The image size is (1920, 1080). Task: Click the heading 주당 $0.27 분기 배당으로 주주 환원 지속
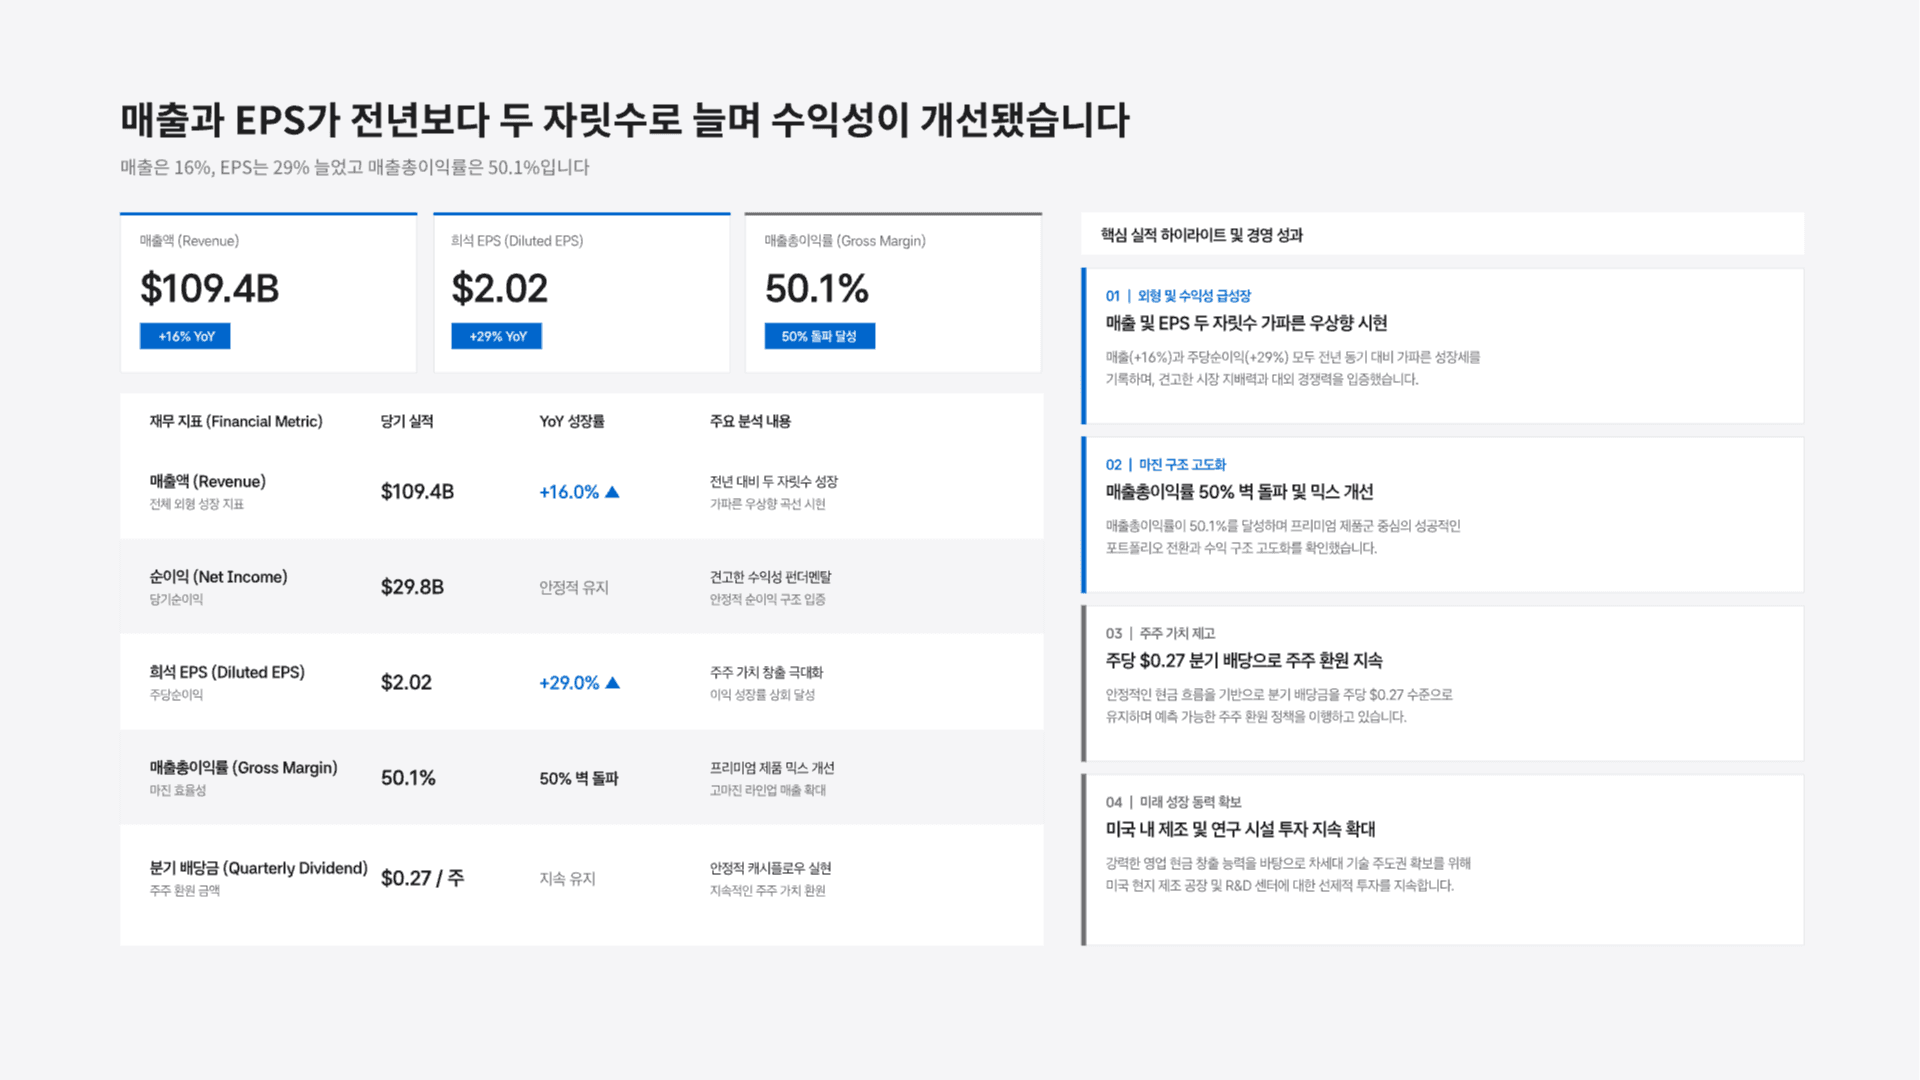point(1244,661)
